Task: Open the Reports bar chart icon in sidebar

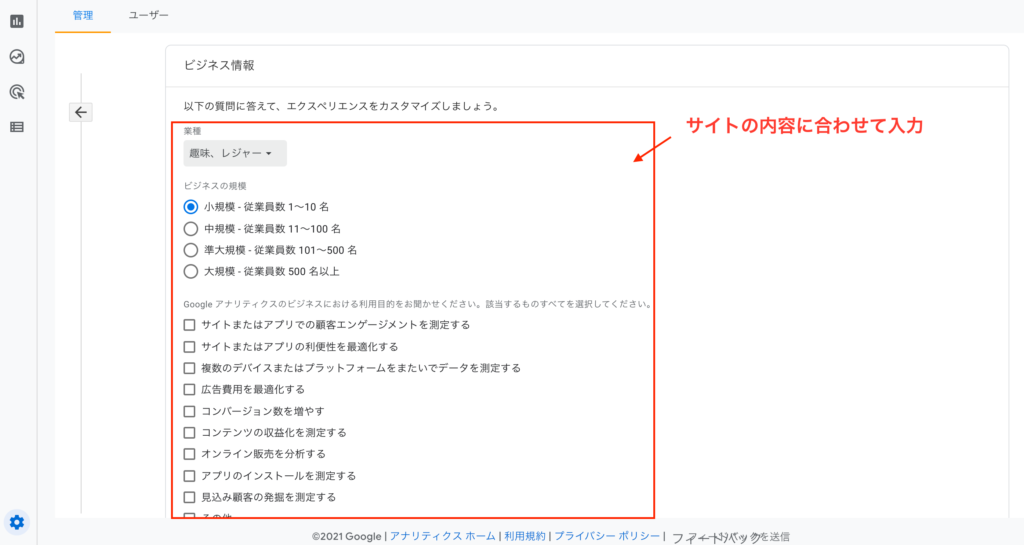Action: click(x=17, y=21)
